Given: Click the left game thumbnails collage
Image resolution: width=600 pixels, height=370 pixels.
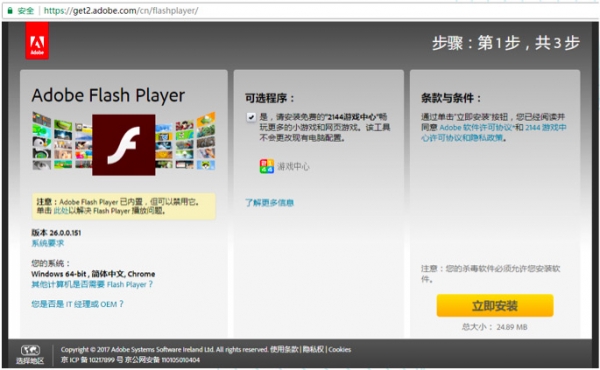Looking at the screenshot, I should click(62, 142).
